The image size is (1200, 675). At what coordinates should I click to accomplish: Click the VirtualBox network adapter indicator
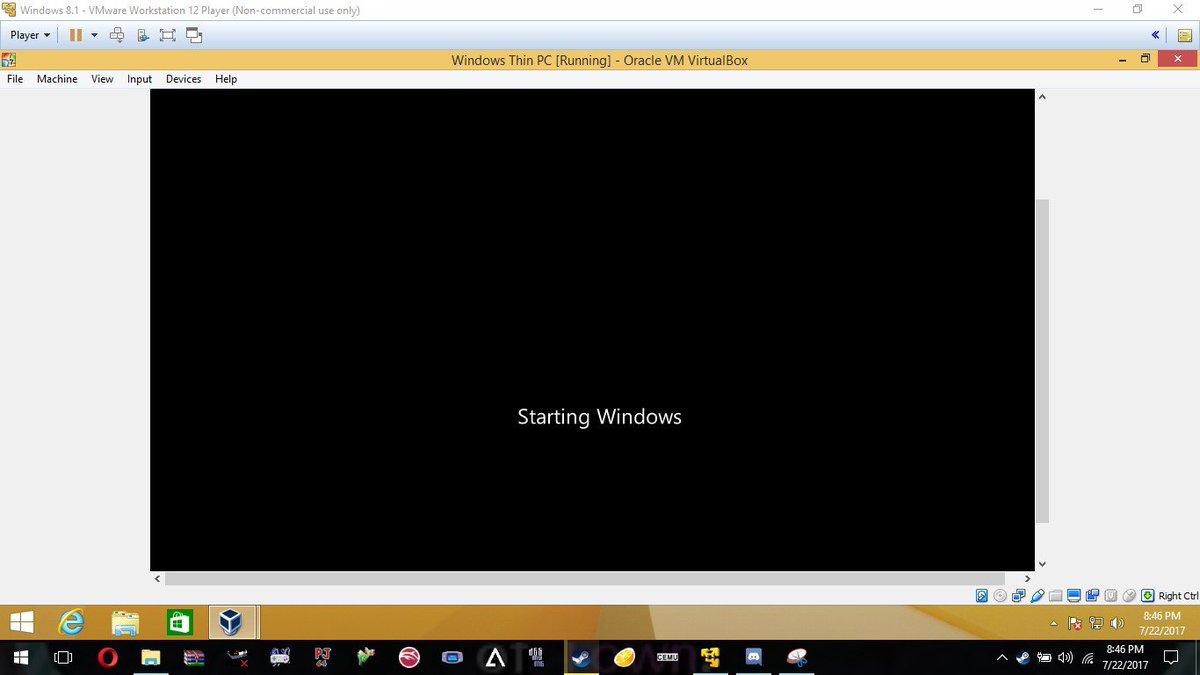(x=1018, y=596)
